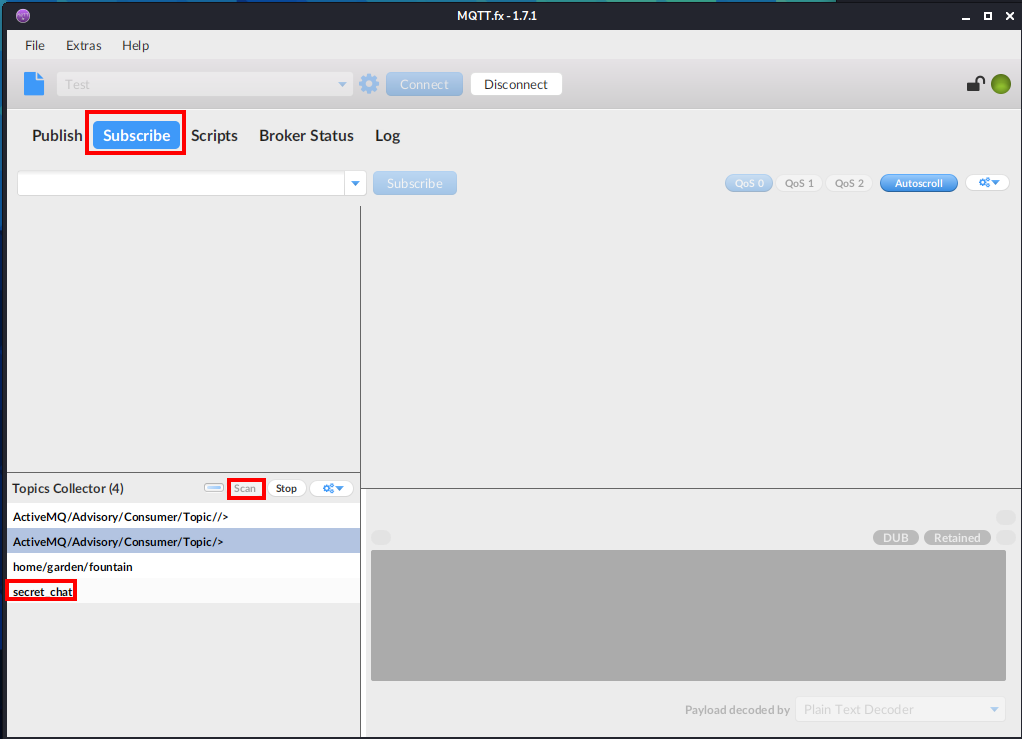Image resolution: width=1022 pixels, height=739 pixels.
Task: Create a new connection profile document
Action: 33,83
